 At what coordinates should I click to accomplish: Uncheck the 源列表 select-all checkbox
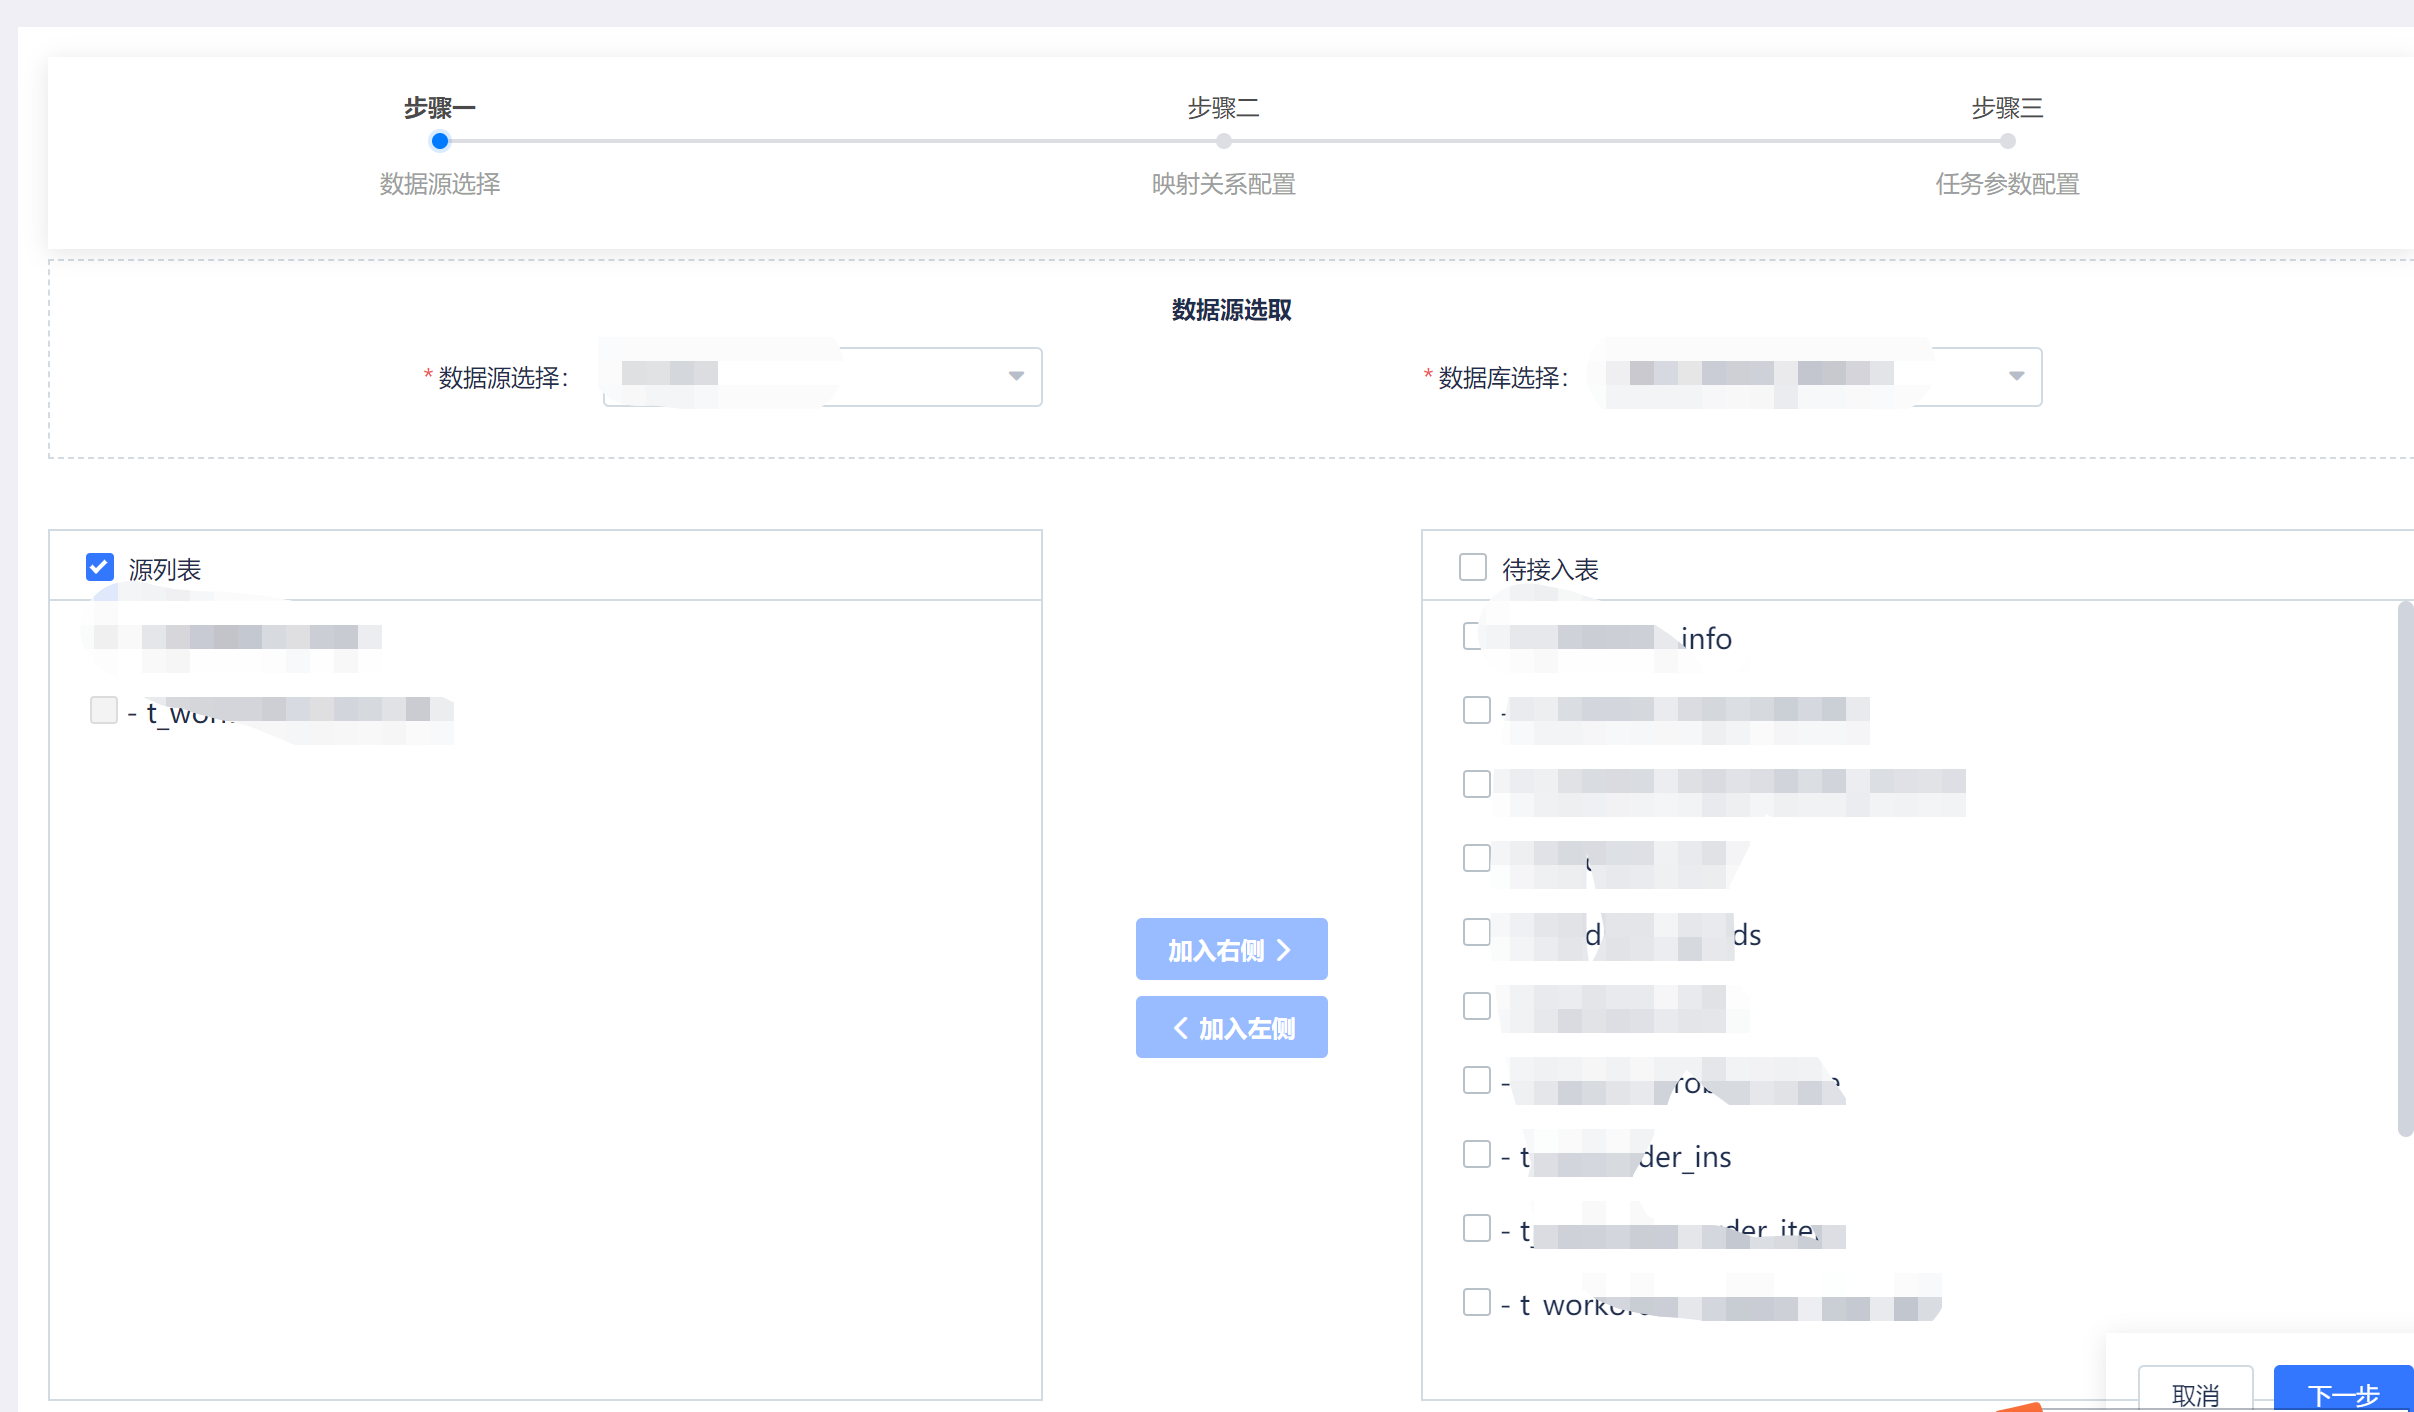coord(99,567)
